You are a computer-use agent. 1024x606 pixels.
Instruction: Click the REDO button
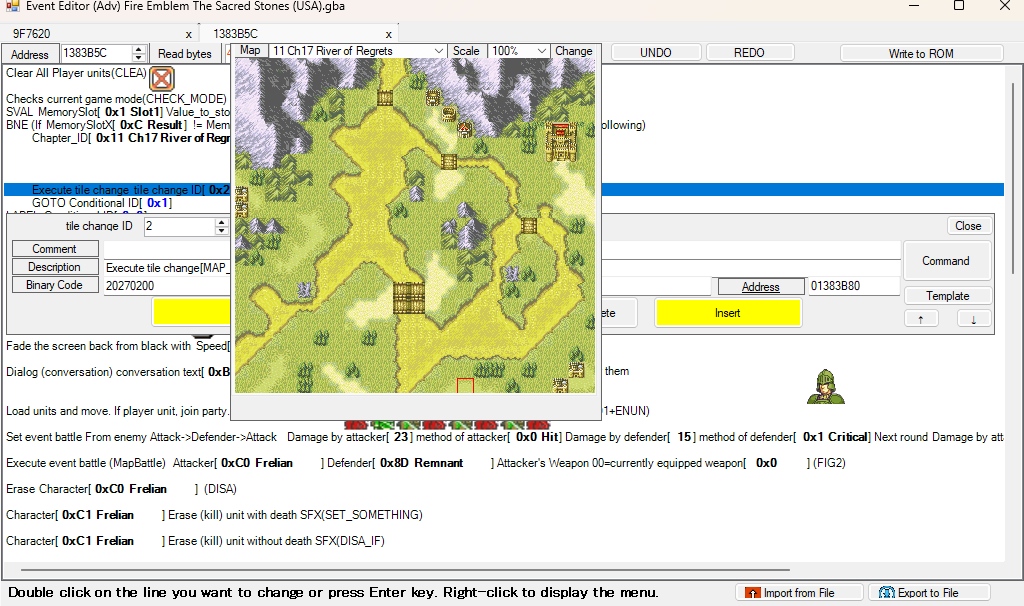(x=749, y=53)
